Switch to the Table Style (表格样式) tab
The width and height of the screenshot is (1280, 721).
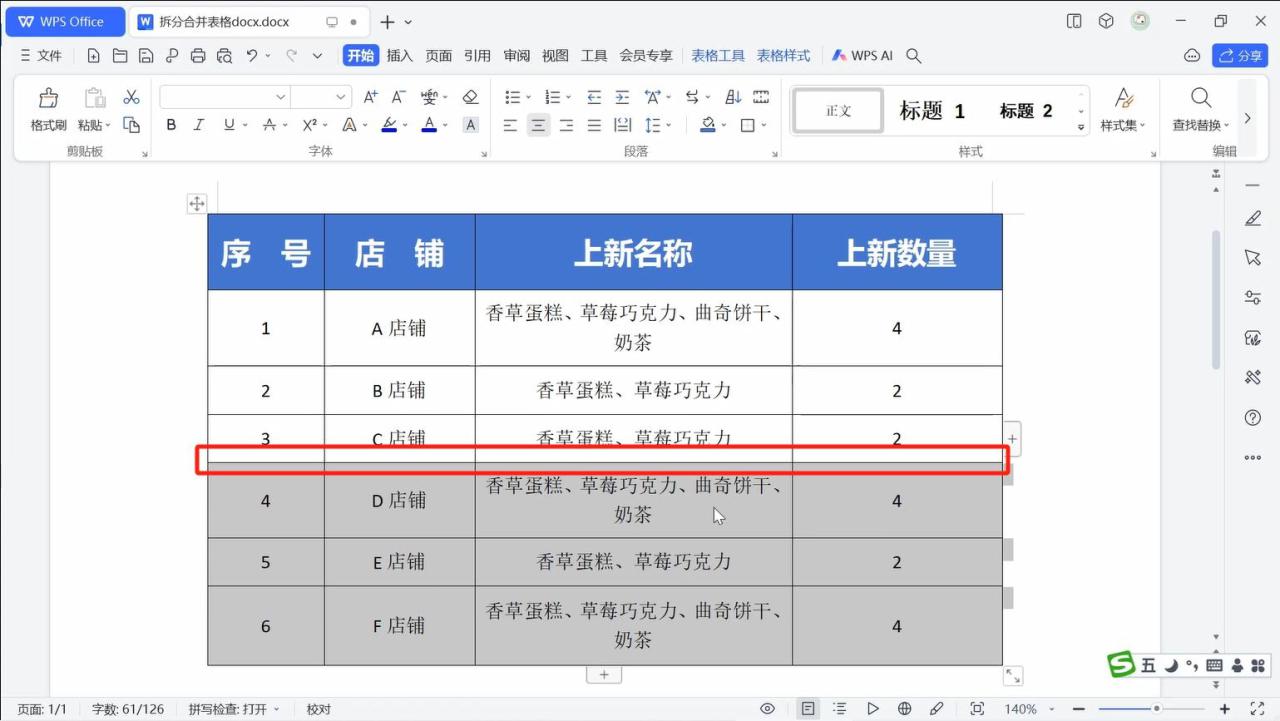(784, 56)
